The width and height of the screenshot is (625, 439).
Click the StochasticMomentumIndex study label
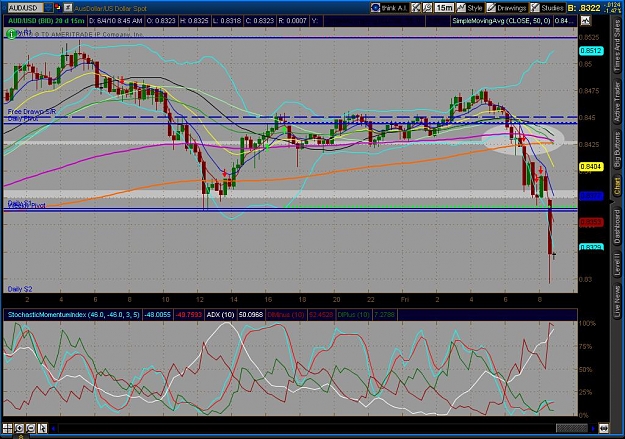click(74, 315)
